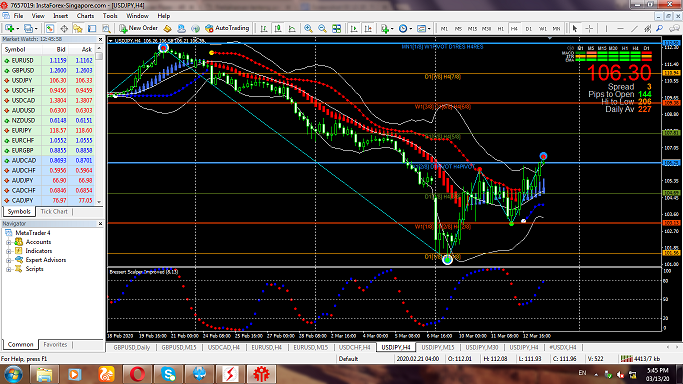The image size is (683, 384).
Task: Launch MetaEditor with the yellow book icon
Action: (x=168, y=28)
